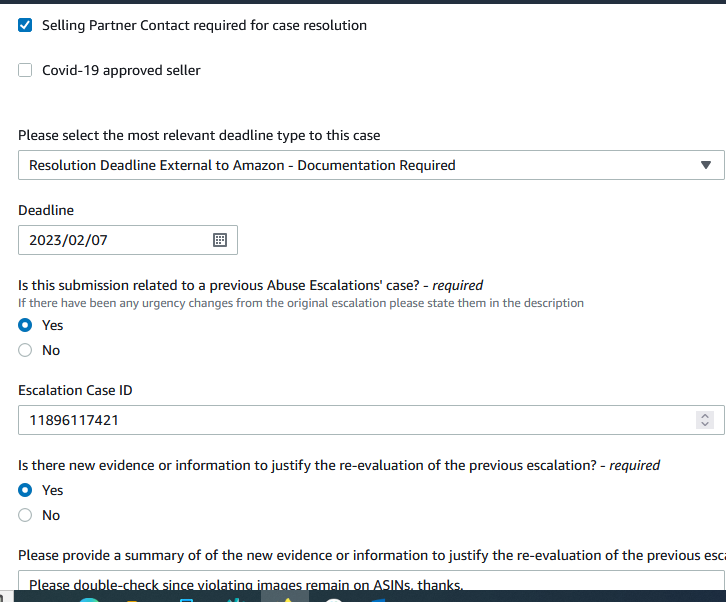Open the Deadline calendar picker icon
Image resolution: width=726 pixels, height=602 pixels.
(220, 240)
